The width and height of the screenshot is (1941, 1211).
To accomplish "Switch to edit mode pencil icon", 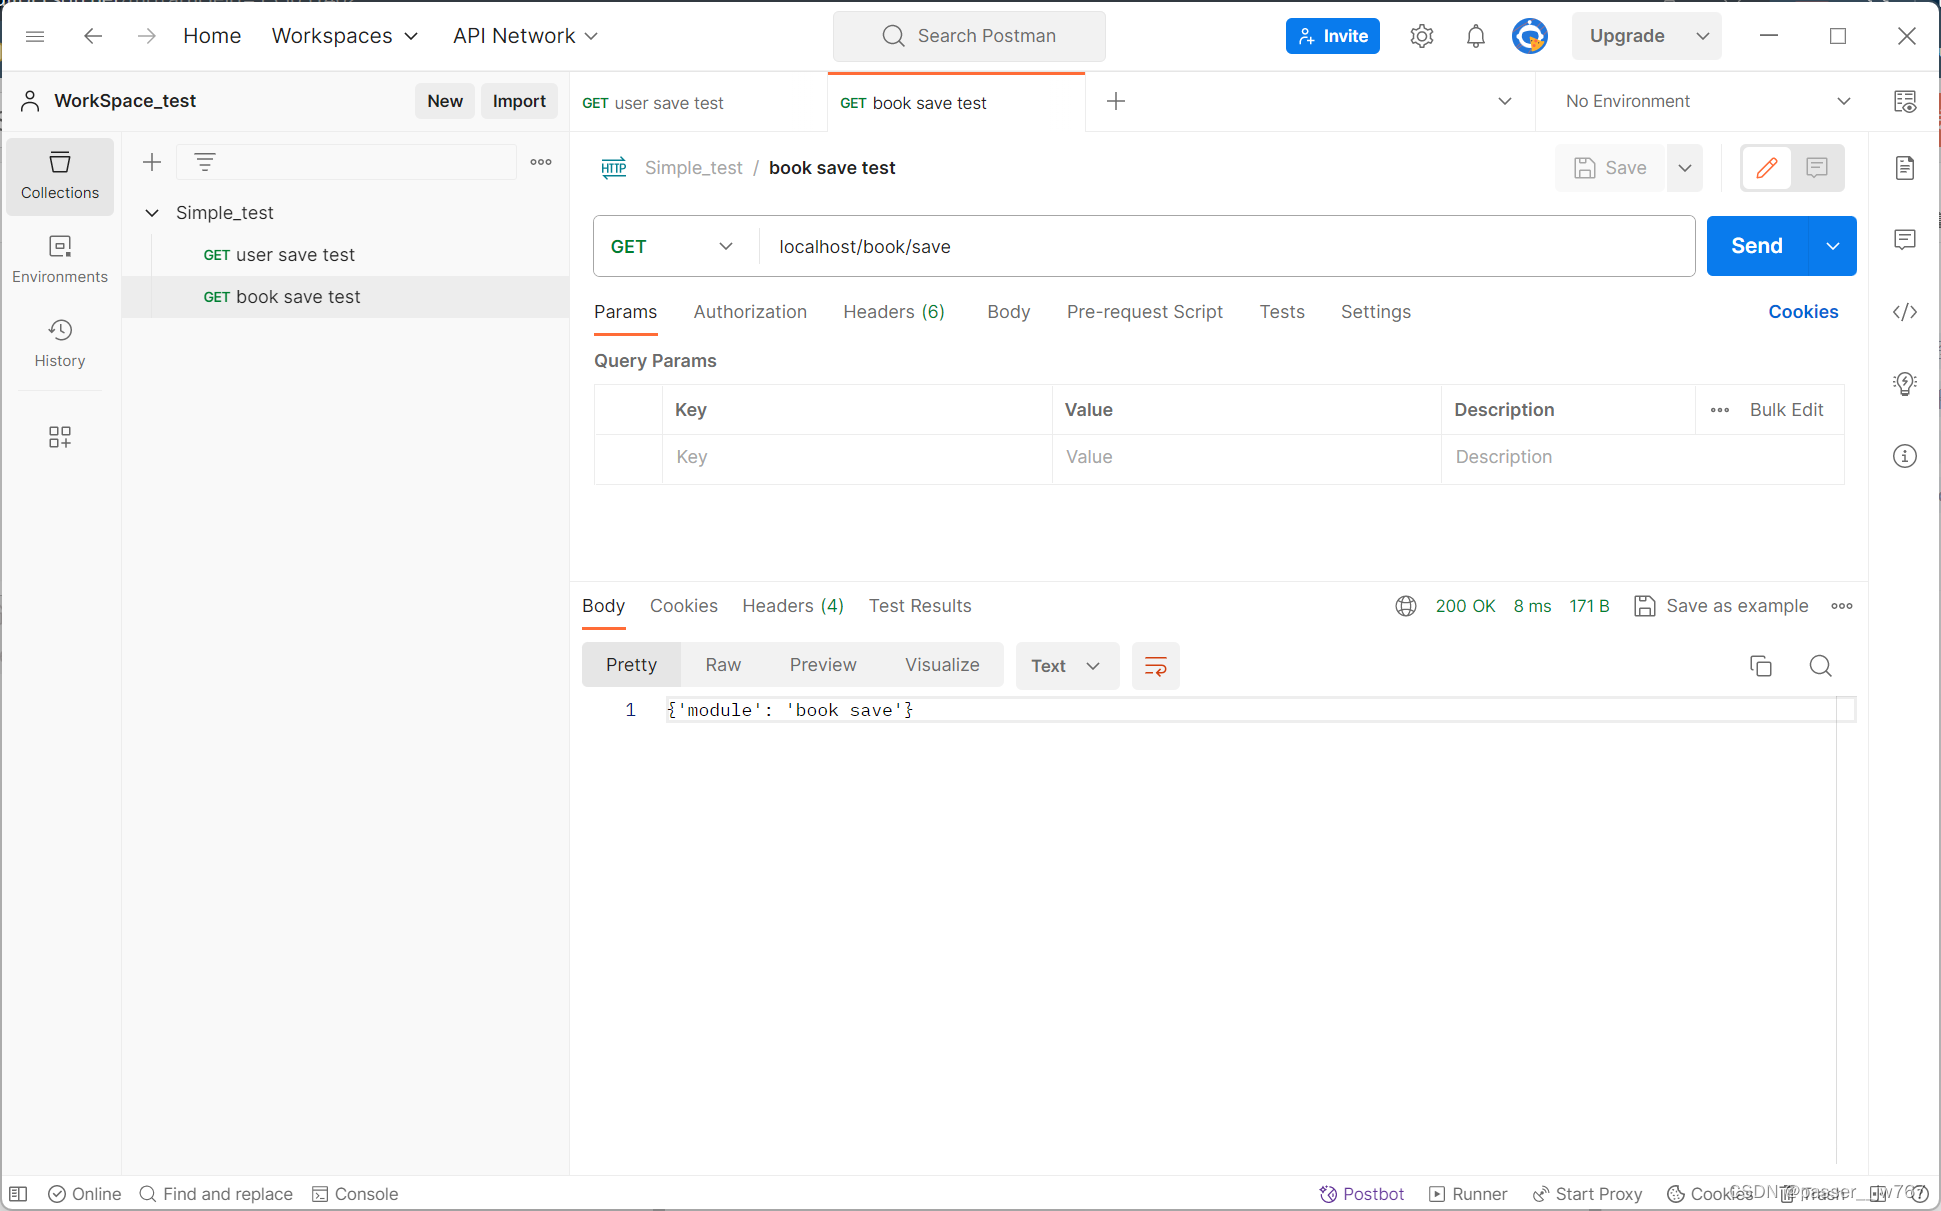I will click(1767, 168).
